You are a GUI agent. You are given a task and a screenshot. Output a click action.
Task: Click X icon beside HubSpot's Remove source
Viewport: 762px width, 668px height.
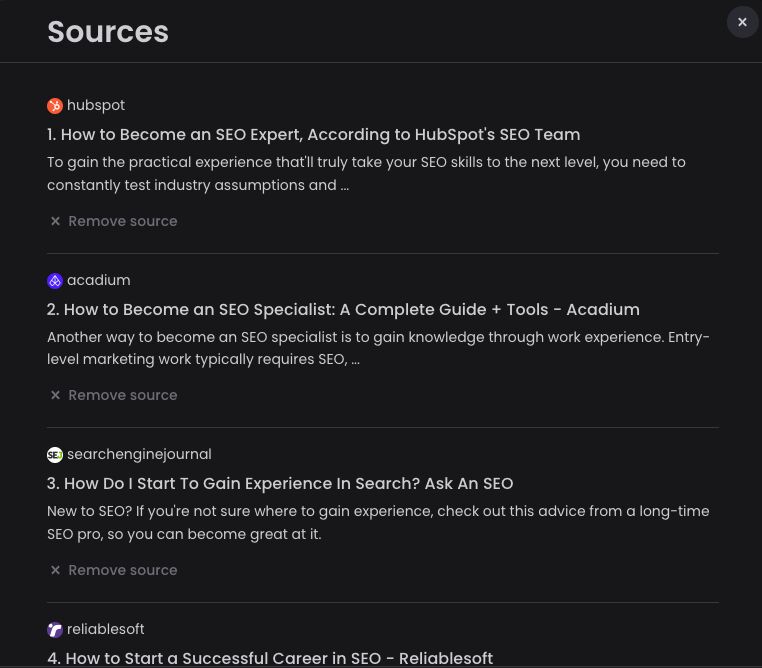(x=56, y=221)
